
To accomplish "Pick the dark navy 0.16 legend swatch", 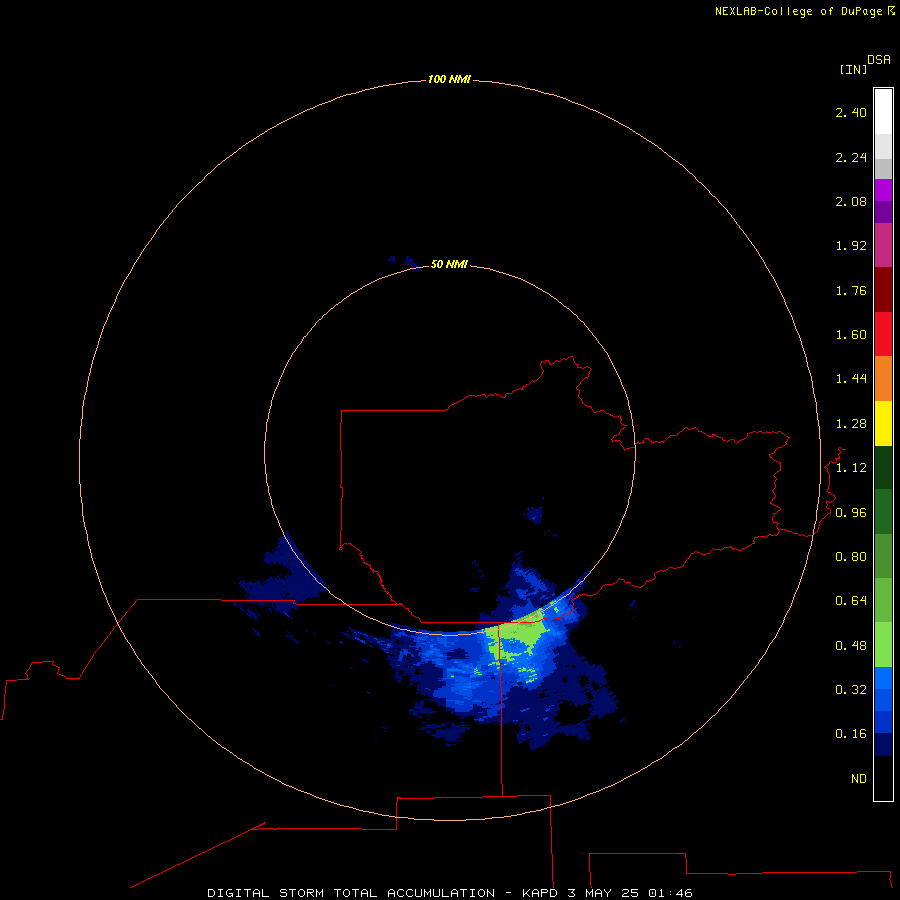I will (883, 744).
